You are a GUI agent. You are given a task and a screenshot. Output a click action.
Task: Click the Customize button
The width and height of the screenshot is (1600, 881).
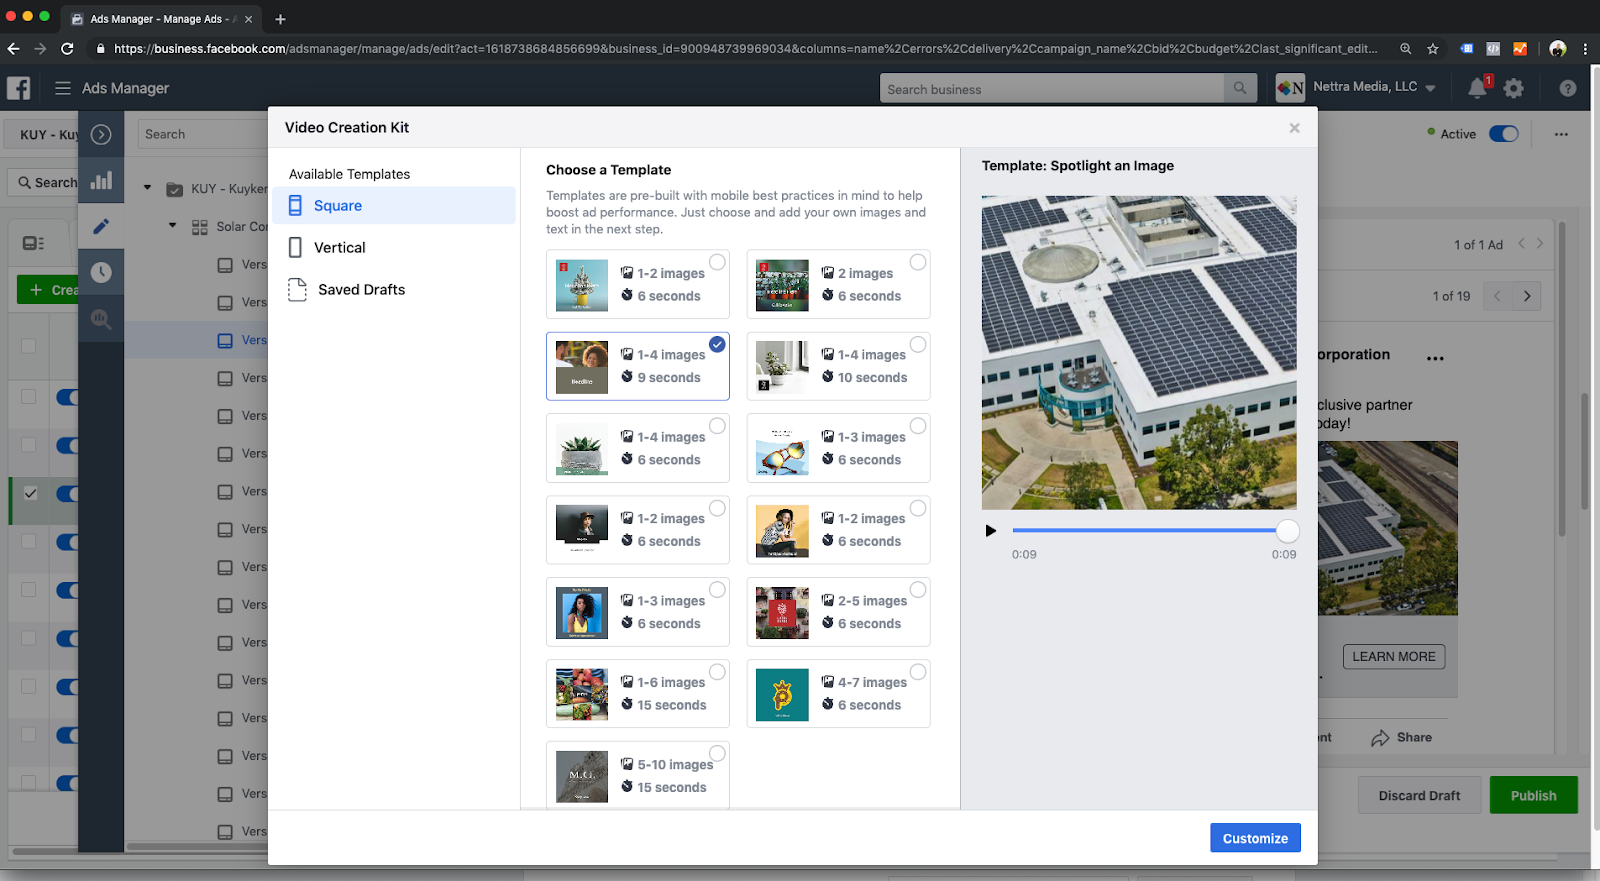pos(1255,838)
